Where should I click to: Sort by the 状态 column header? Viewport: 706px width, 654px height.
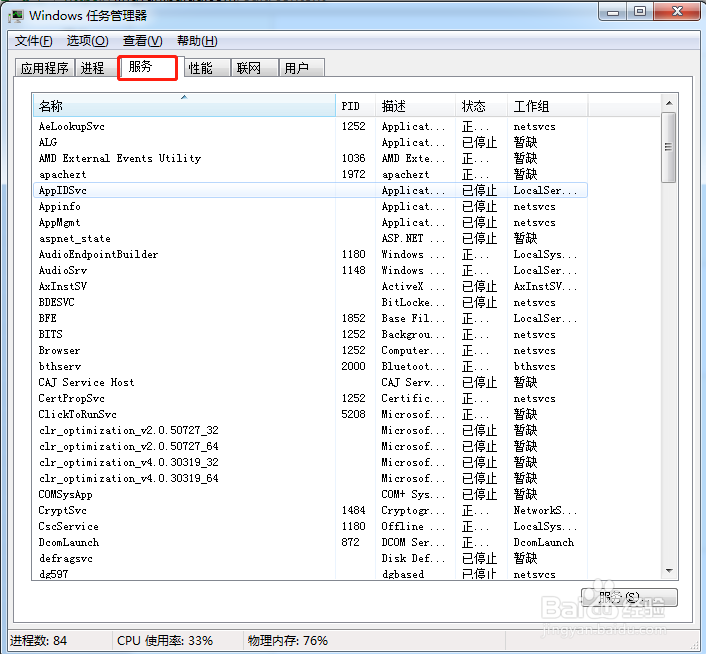pyautogui.click(x=481, y=106)
